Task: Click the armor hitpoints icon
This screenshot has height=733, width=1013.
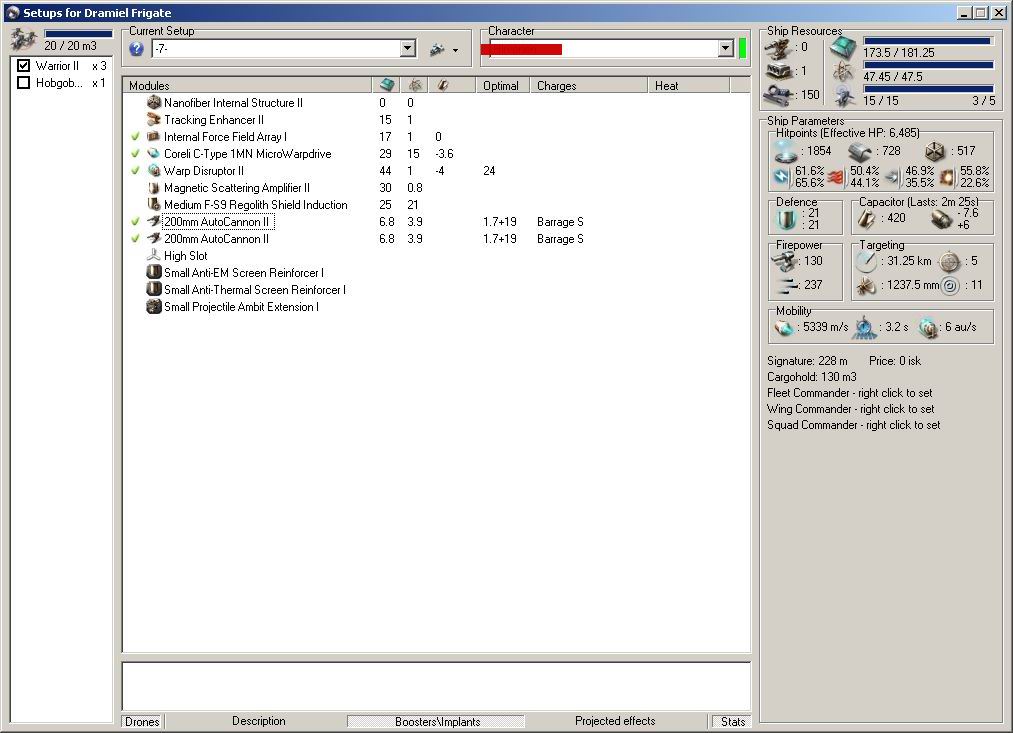Action: click(860, 152)
